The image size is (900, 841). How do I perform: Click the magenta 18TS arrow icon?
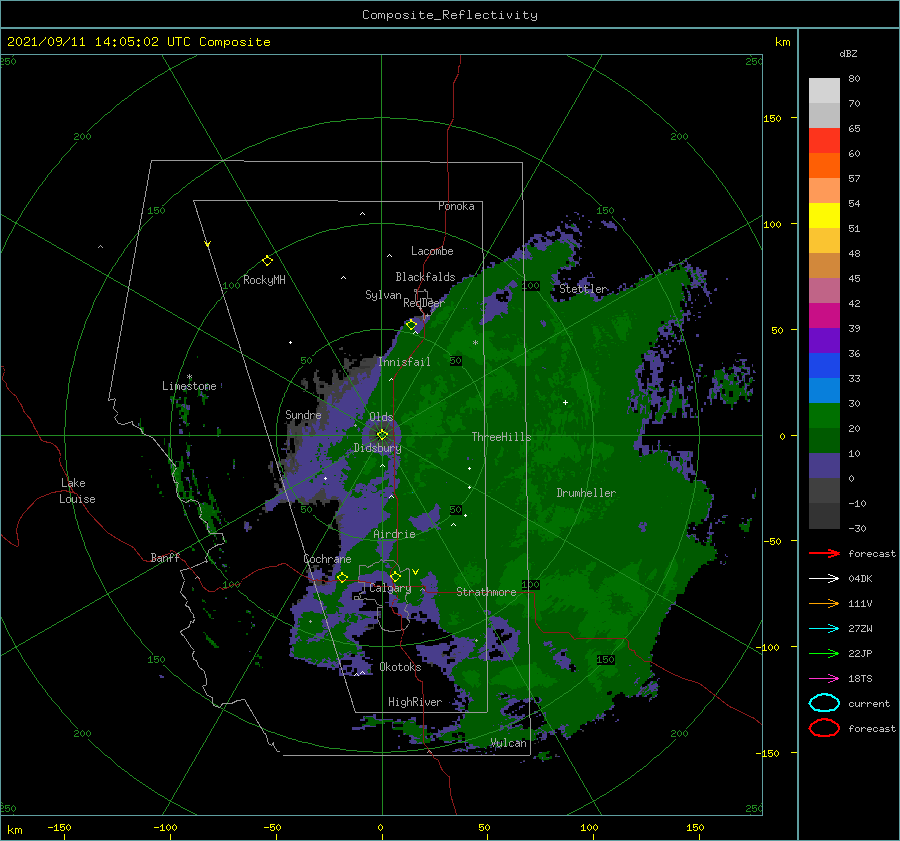[824, 679]
